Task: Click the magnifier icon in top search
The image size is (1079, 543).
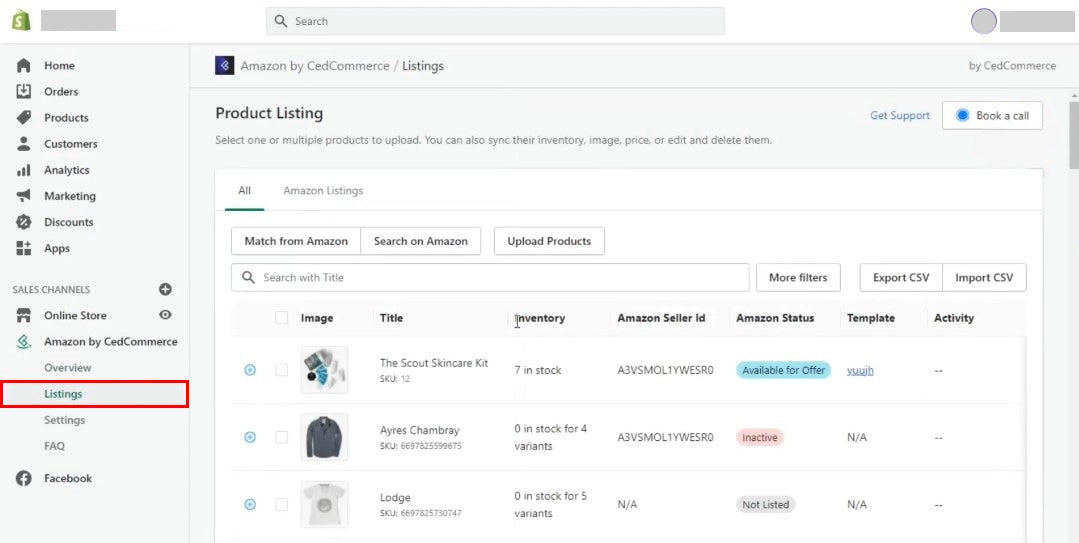Action: coord(281,21)
